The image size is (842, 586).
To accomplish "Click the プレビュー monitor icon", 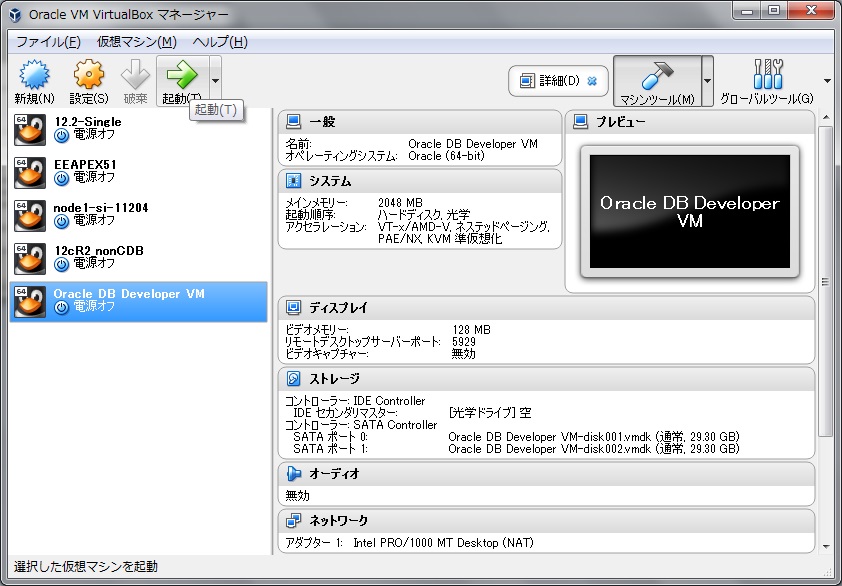I will 580,122.
